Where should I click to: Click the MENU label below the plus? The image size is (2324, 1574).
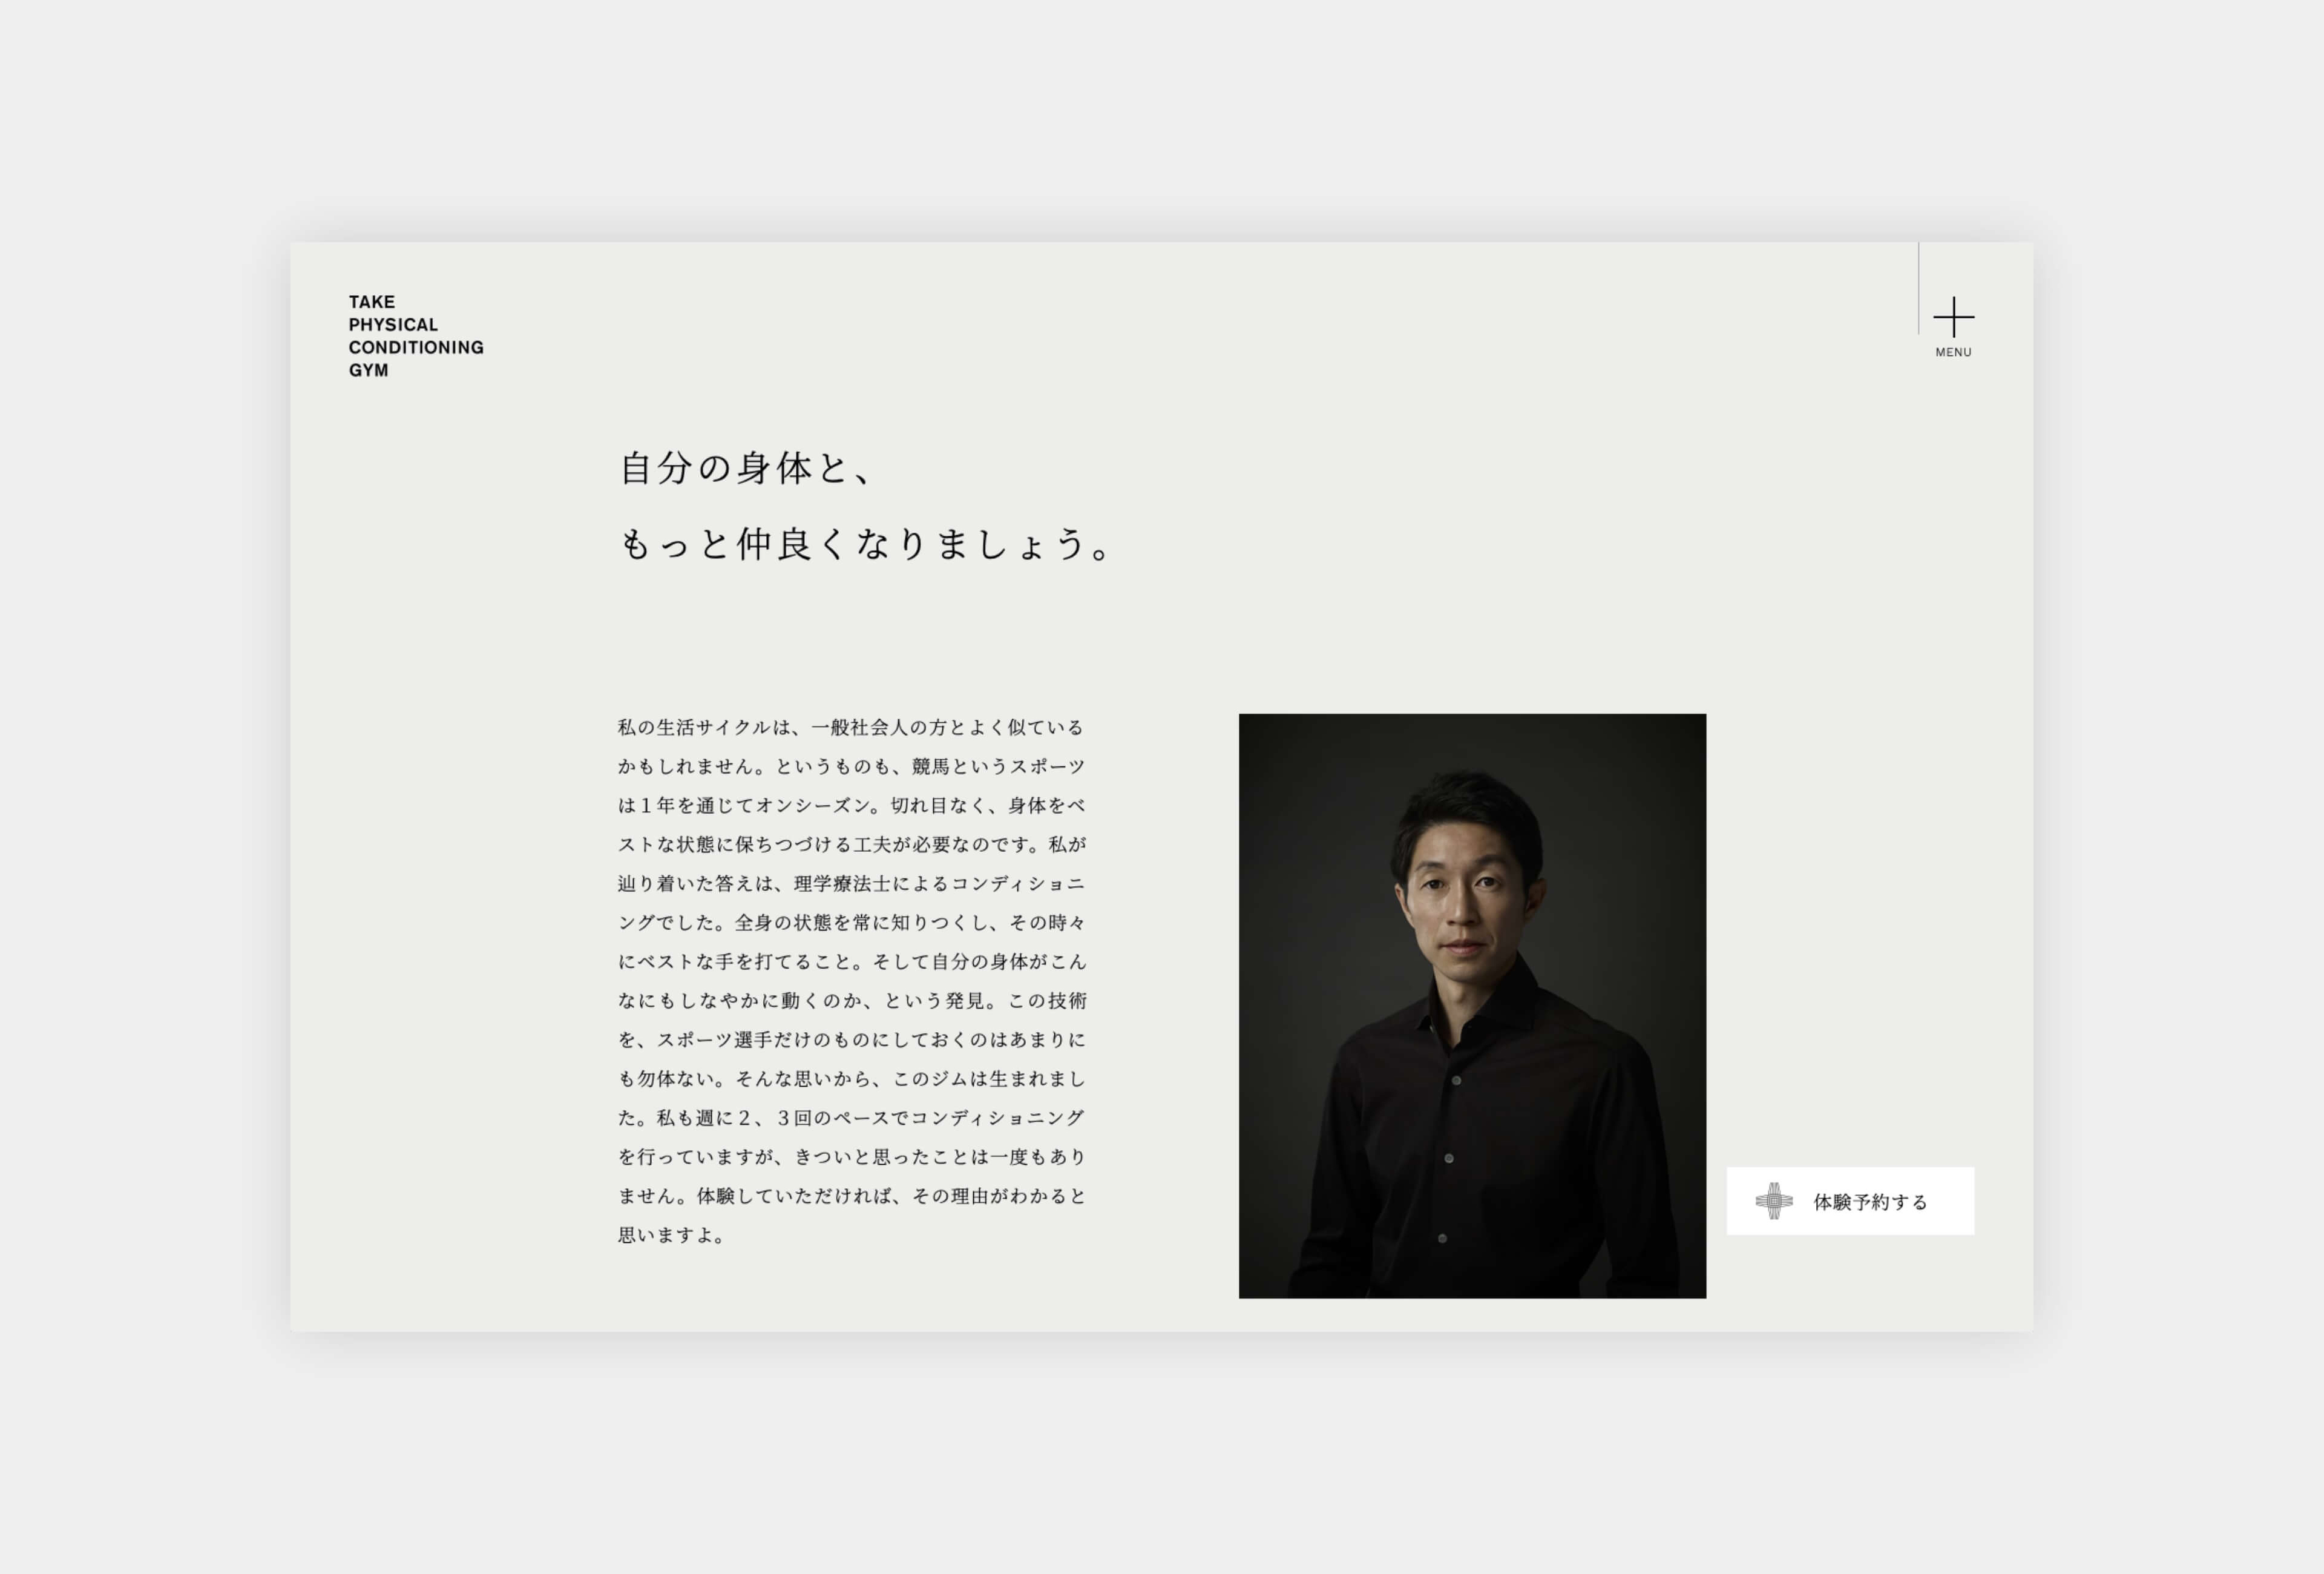[1953, 352]
